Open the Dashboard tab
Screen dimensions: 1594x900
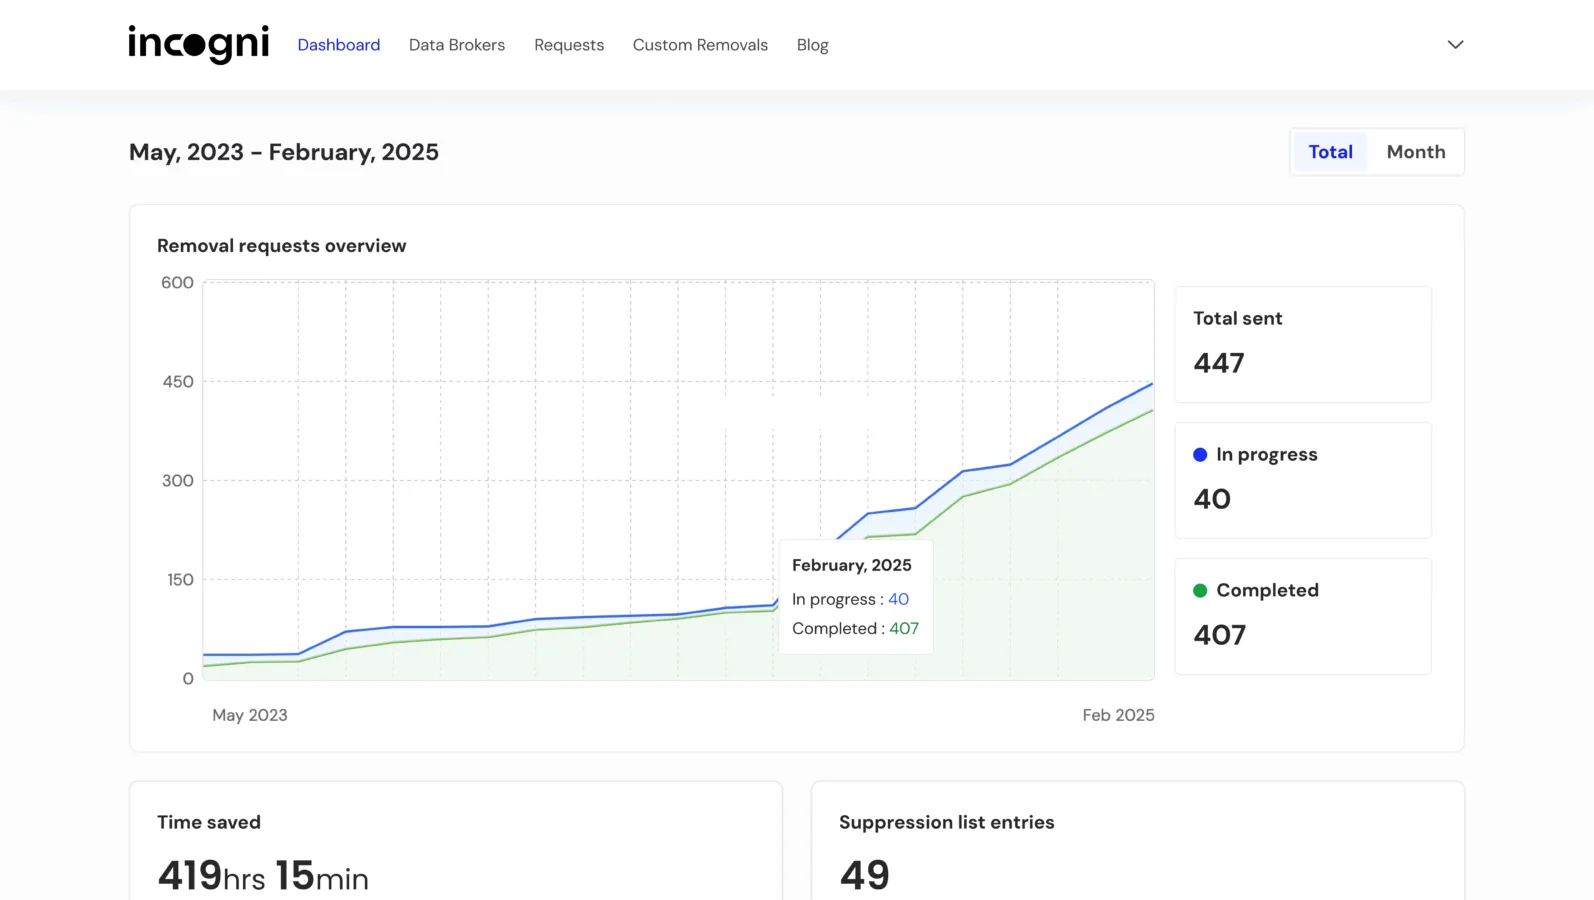338,45
